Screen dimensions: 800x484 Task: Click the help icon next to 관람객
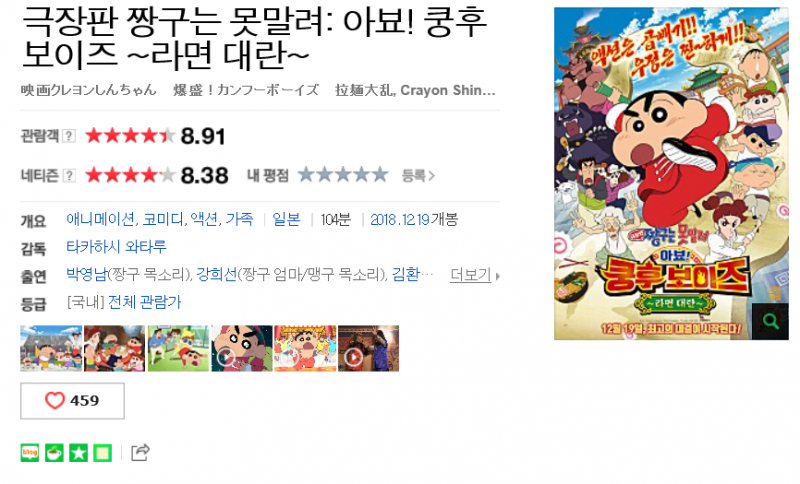click(68, 136)
